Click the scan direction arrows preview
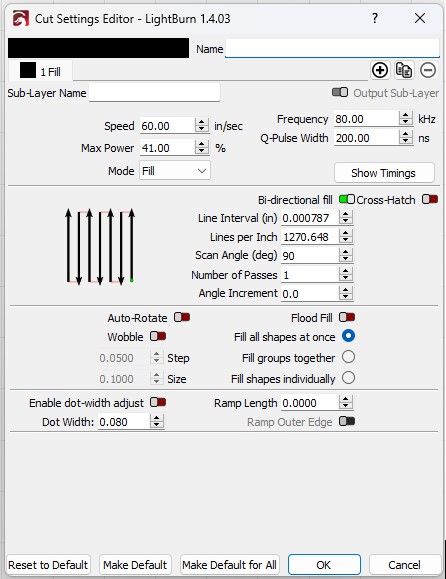This screenshot has width=446, height=579. [100, 246]
